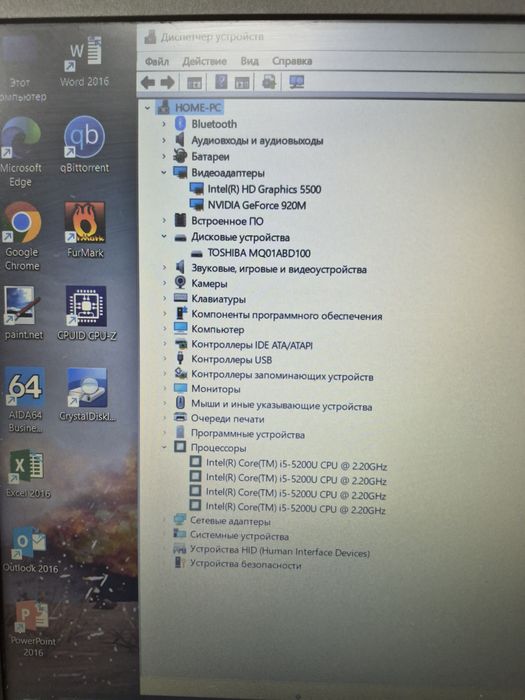Select Компоненты программного обеспечения row
Image resolution: width=525 pixels, height=700 pixels.
pyautogui.click(x=287, y=316)
